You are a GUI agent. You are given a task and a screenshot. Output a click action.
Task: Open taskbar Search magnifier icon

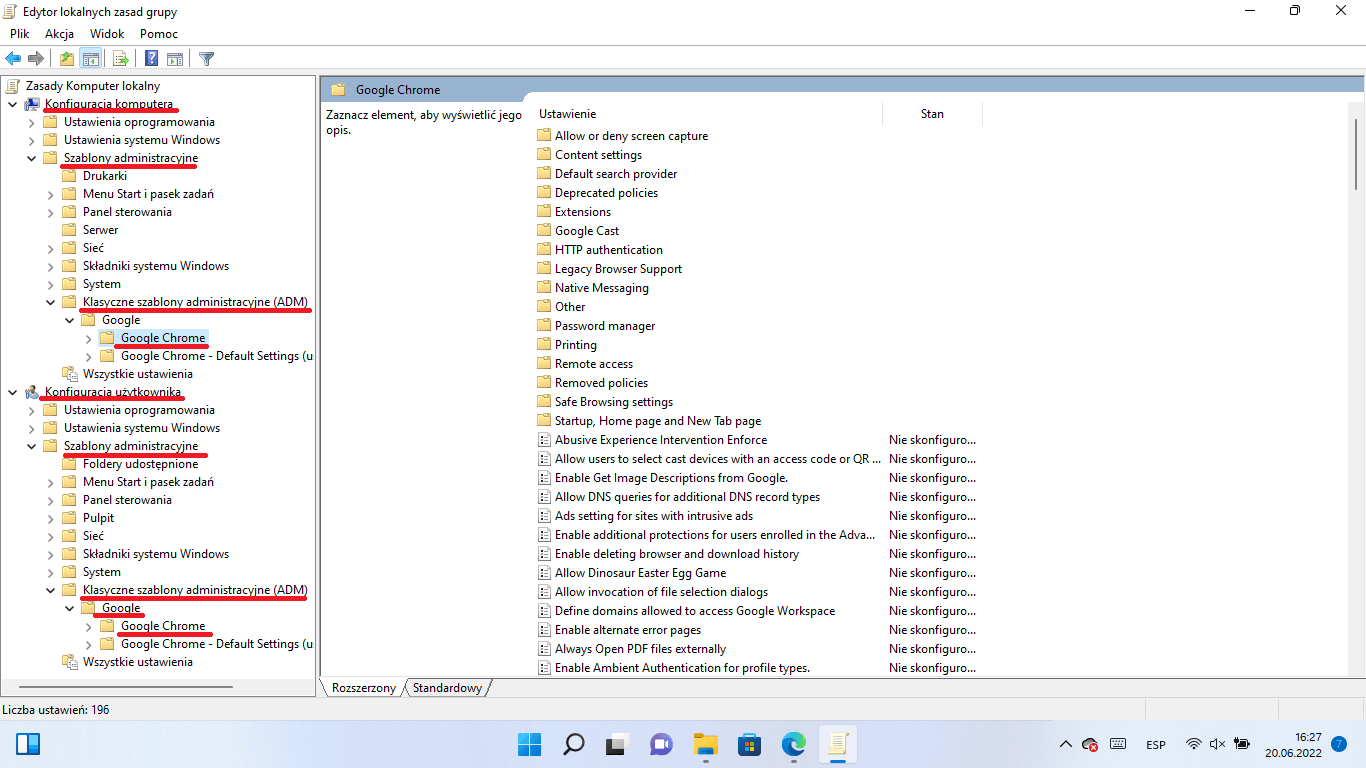click(574, 744)
